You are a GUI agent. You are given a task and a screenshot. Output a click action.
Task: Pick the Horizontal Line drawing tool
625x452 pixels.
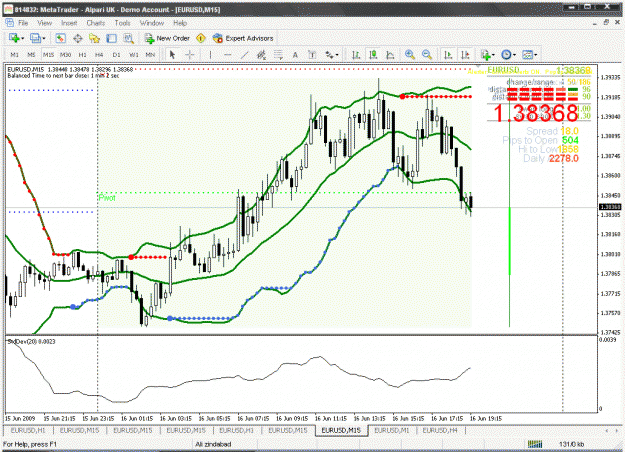228,55
